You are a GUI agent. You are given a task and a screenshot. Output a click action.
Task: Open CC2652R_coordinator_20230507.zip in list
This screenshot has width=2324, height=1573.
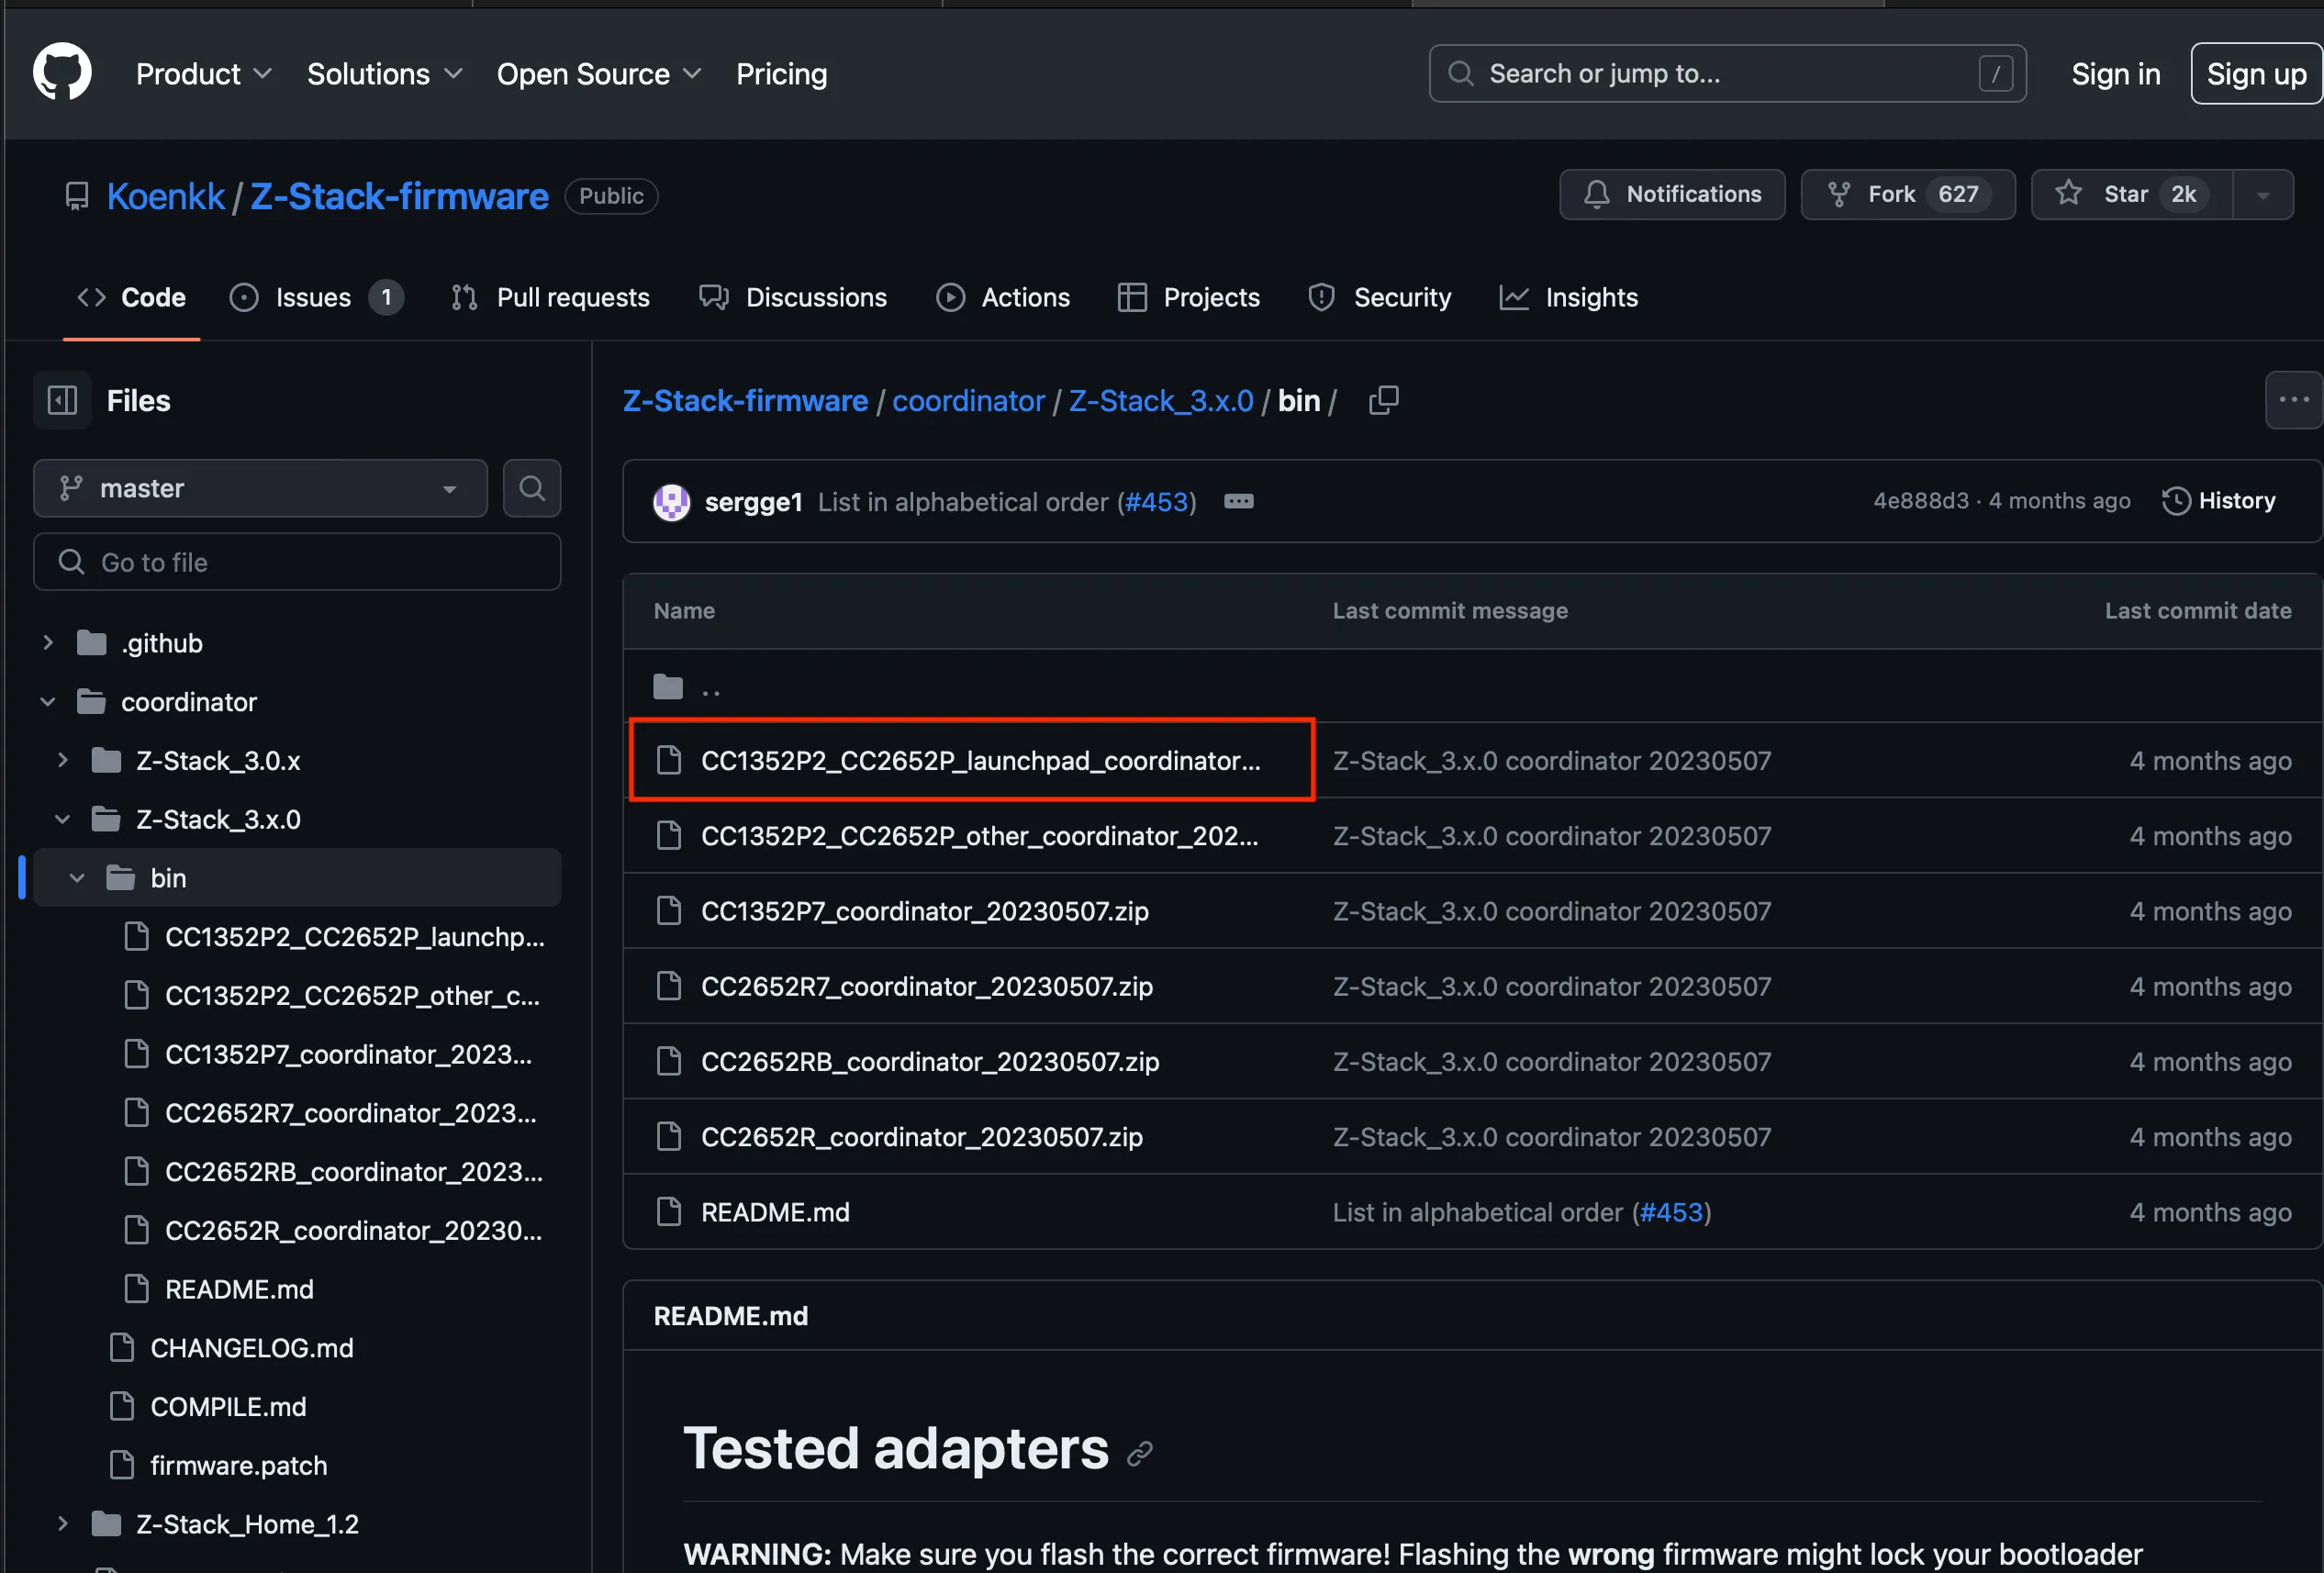921,1137
